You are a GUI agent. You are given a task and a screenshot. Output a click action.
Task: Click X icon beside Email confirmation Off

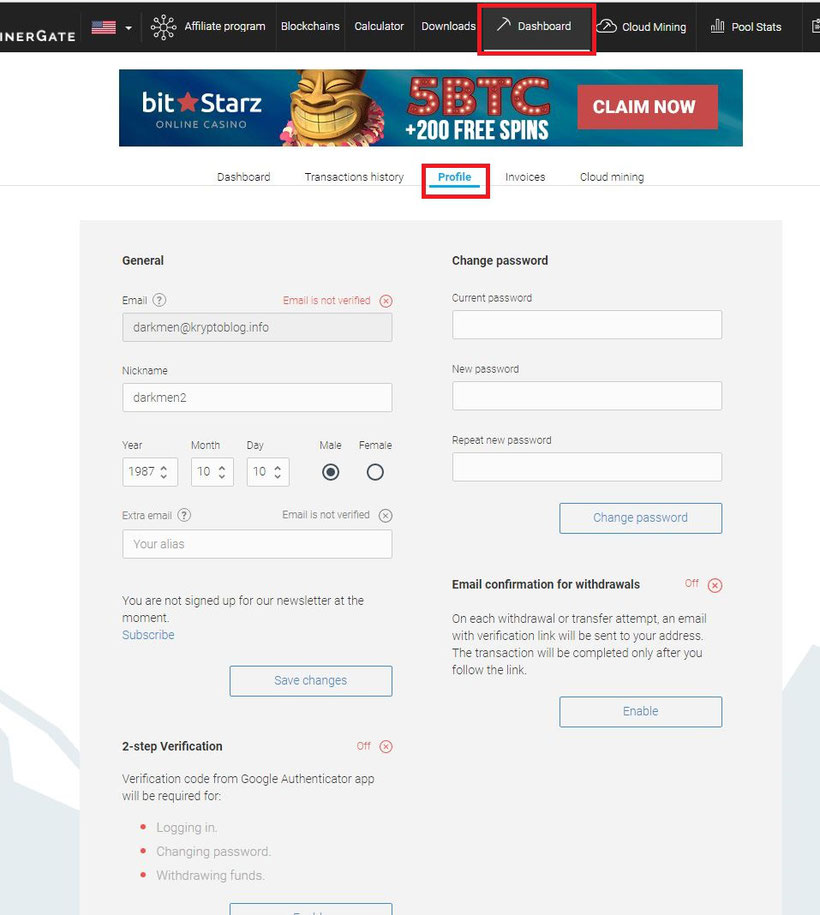pos(715,585)
